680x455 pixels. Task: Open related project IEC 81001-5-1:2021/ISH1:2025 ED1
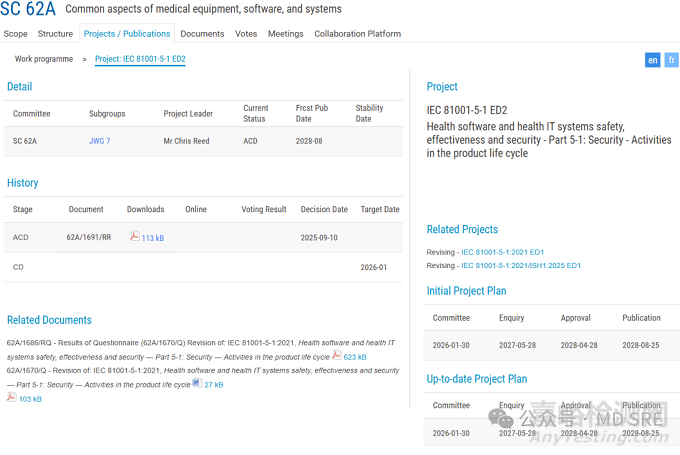click(x=520, y=266)
